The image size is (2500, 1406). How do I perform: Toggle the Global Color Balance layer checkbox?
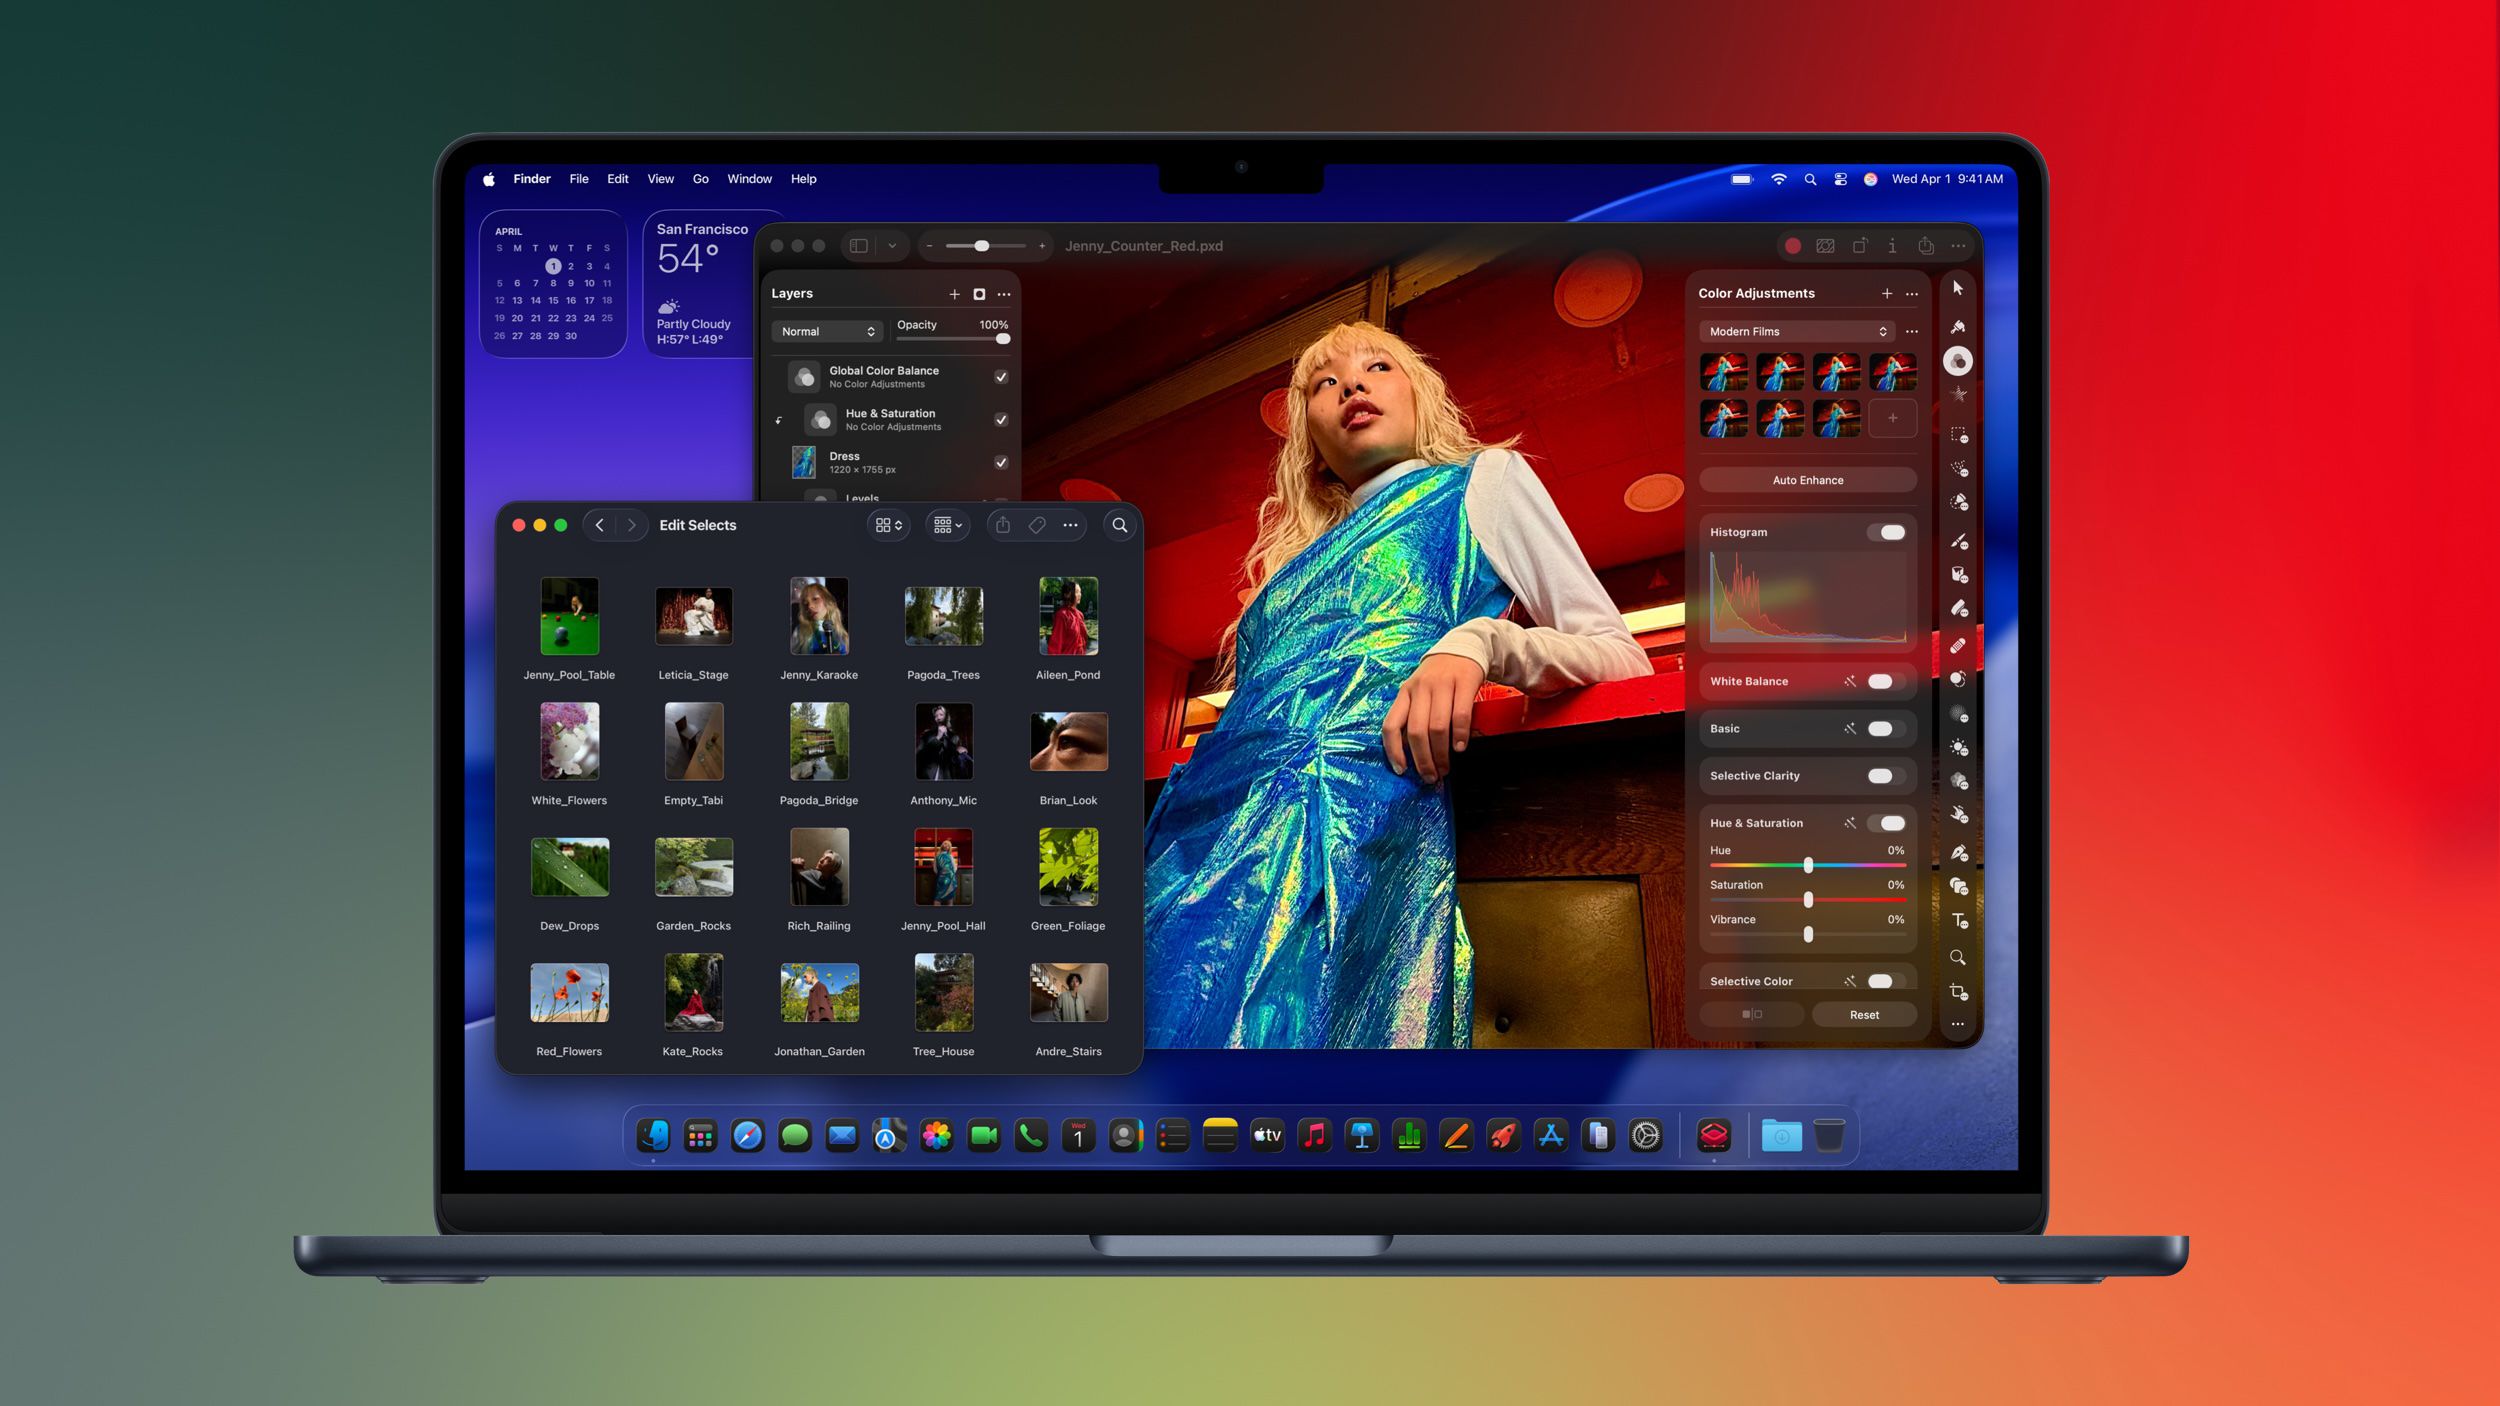tap(1001, 377)
